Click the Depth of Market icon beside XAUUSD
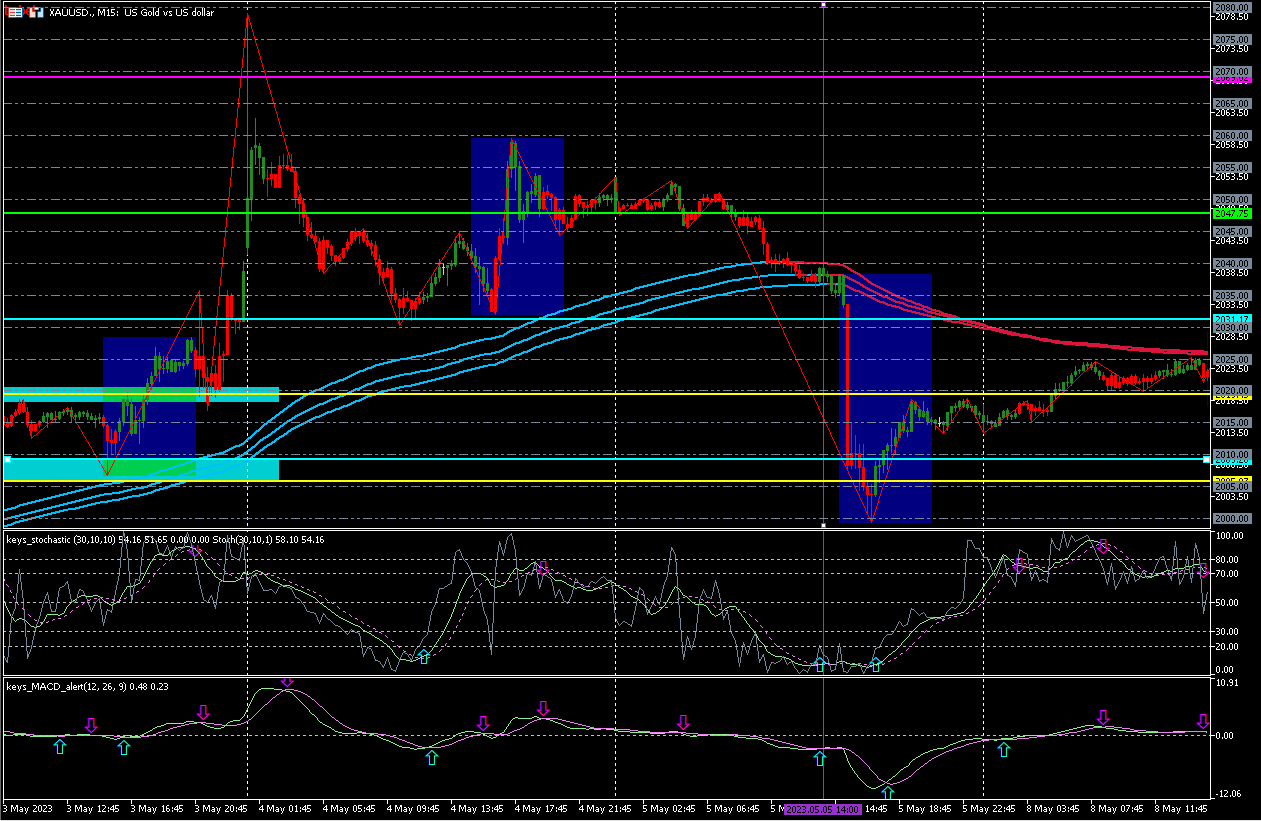Image resolution: width=1261 pixels, height=821 pixels. coord(35,13)
